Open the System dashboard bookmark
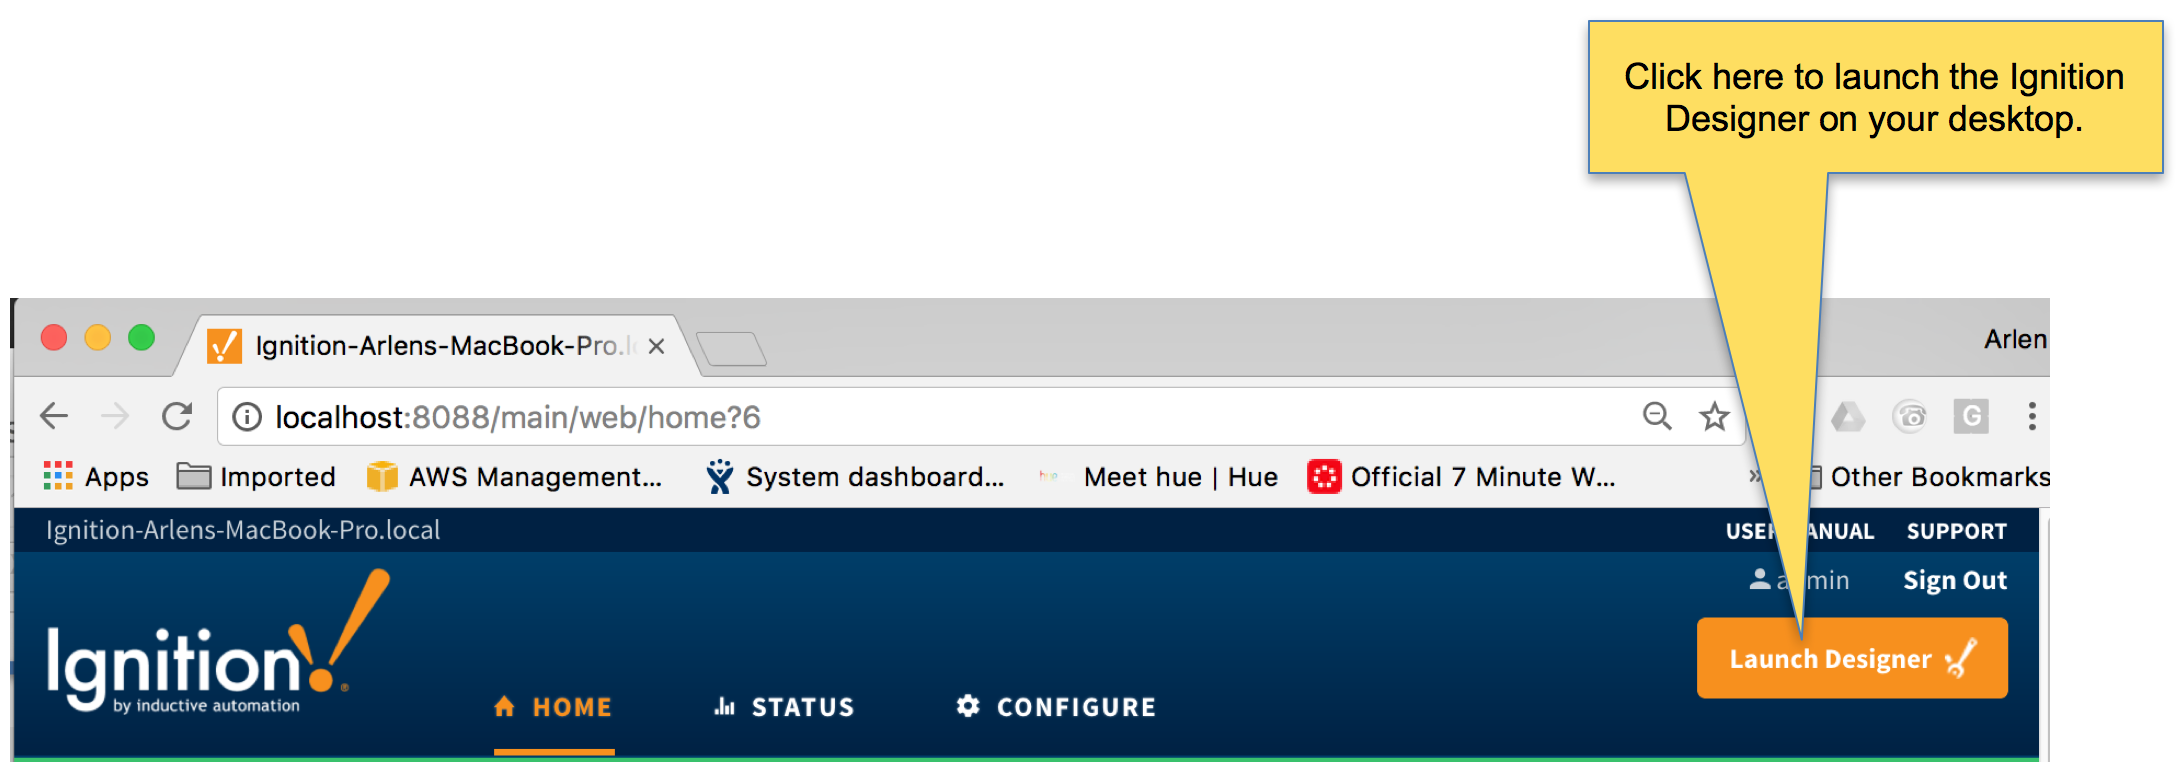The height and width of the screenshot is (780, 2176). [x=854, y=477]
